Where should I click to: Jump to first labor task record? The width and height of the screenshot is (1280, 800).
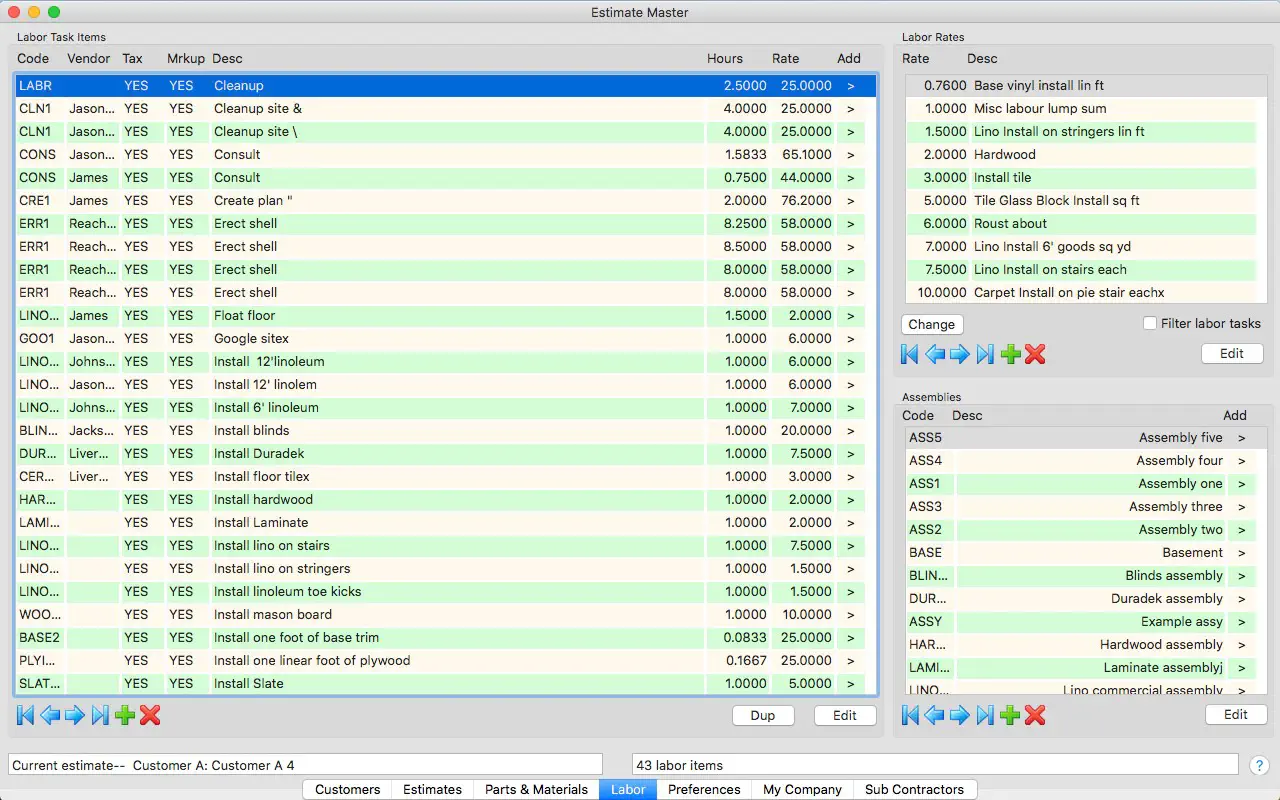26,715
